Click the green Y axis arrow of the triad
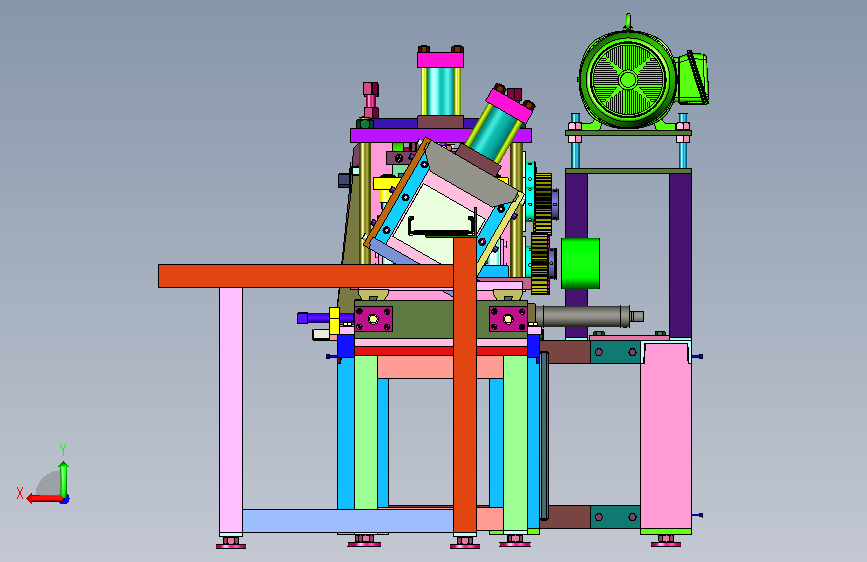Screen dimensions: 867x562 [x=64, y=478]
